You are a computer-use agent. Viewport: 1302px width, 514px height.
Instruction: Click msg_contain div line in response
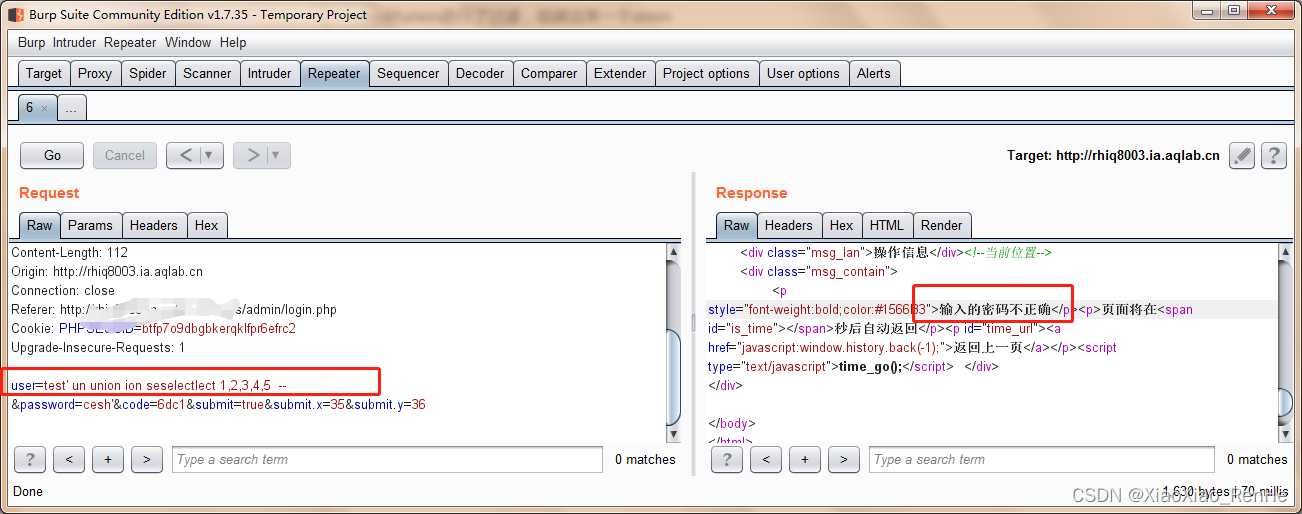click(819, 271)
